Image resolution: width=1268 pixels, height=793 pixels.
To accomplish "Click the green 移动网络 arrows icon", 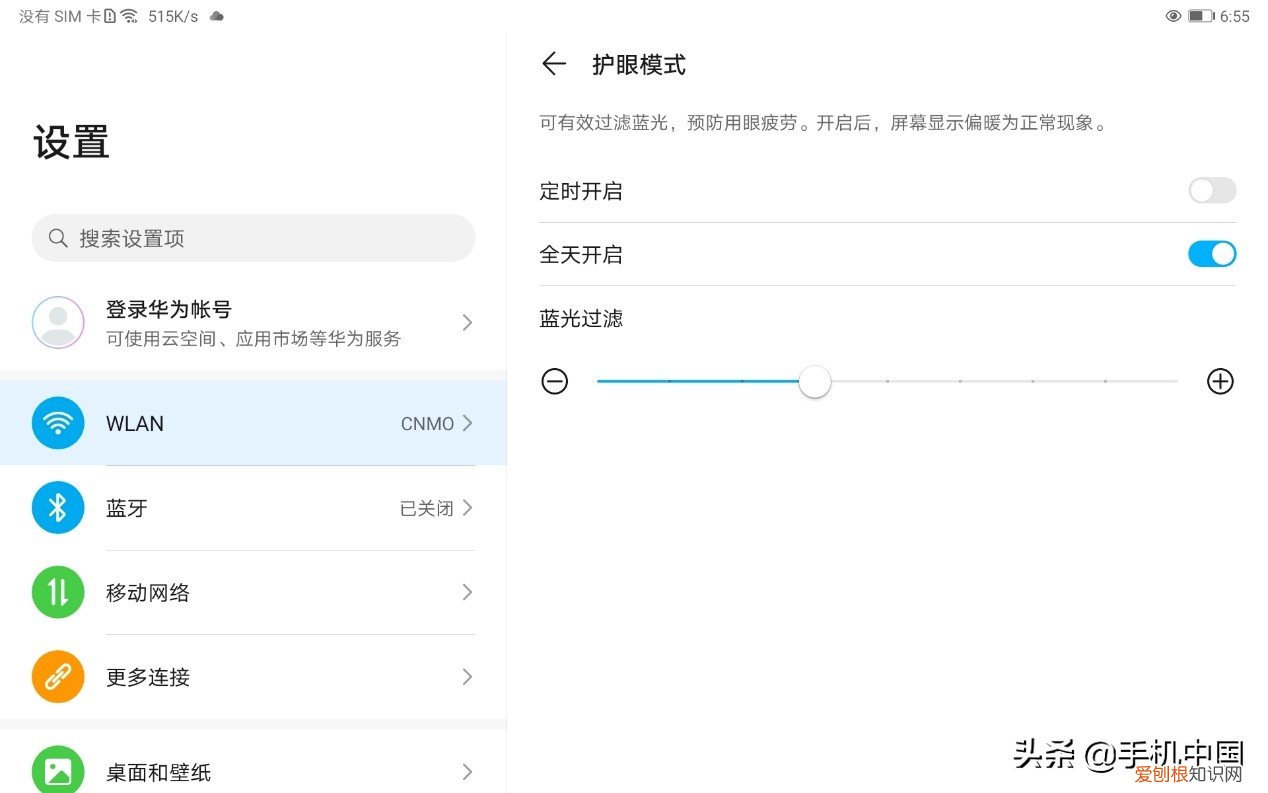I will 58,592.
